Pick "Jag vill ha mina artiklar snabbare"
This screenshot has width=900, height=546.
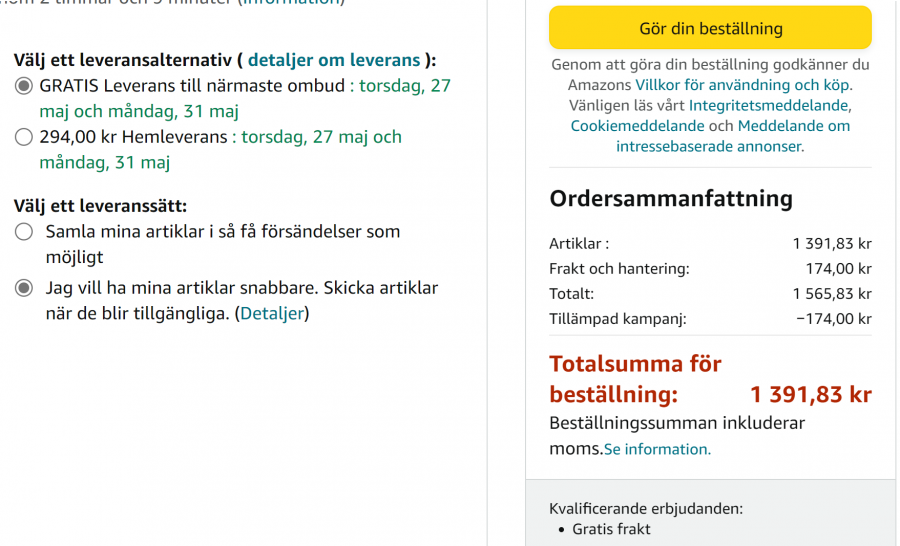tap(24, 288)
